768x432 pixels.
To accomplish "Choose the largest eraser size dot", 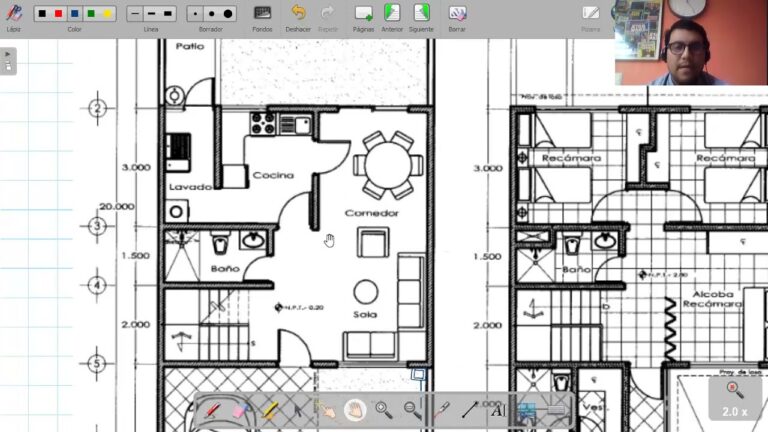I will click(x=228, y=14).
